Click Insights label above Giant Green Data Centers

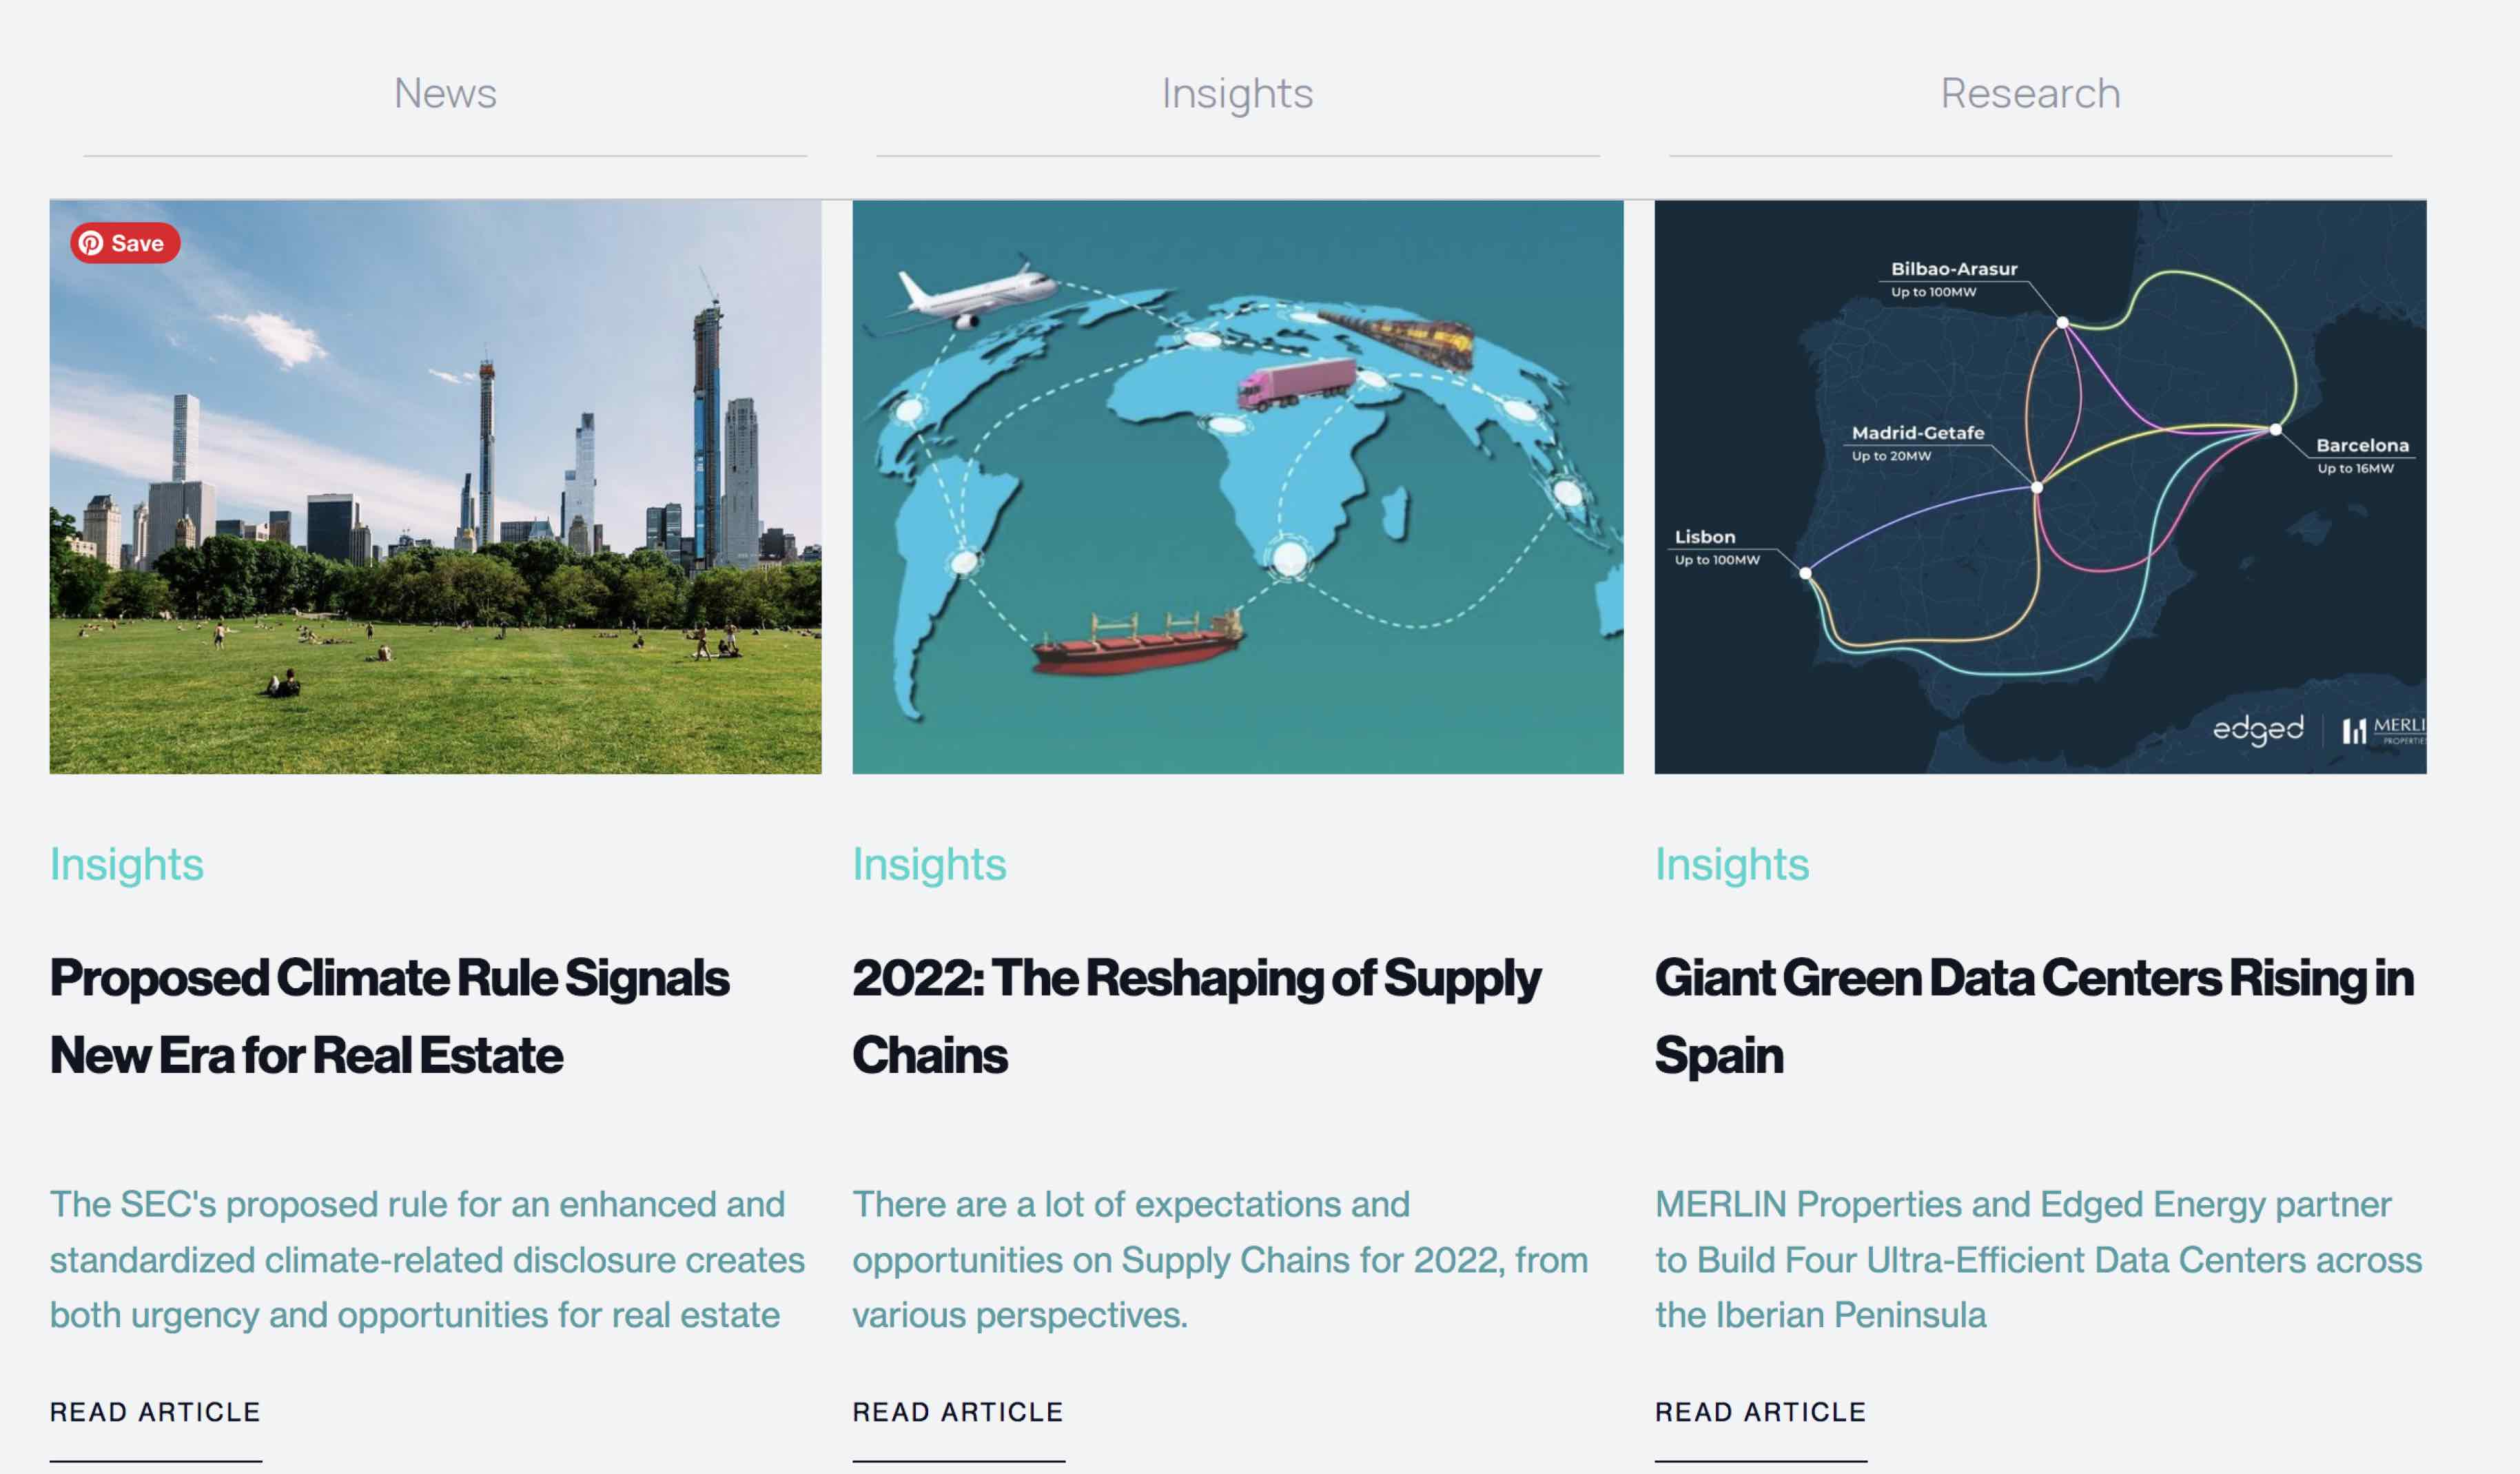tap(1732, 864)
